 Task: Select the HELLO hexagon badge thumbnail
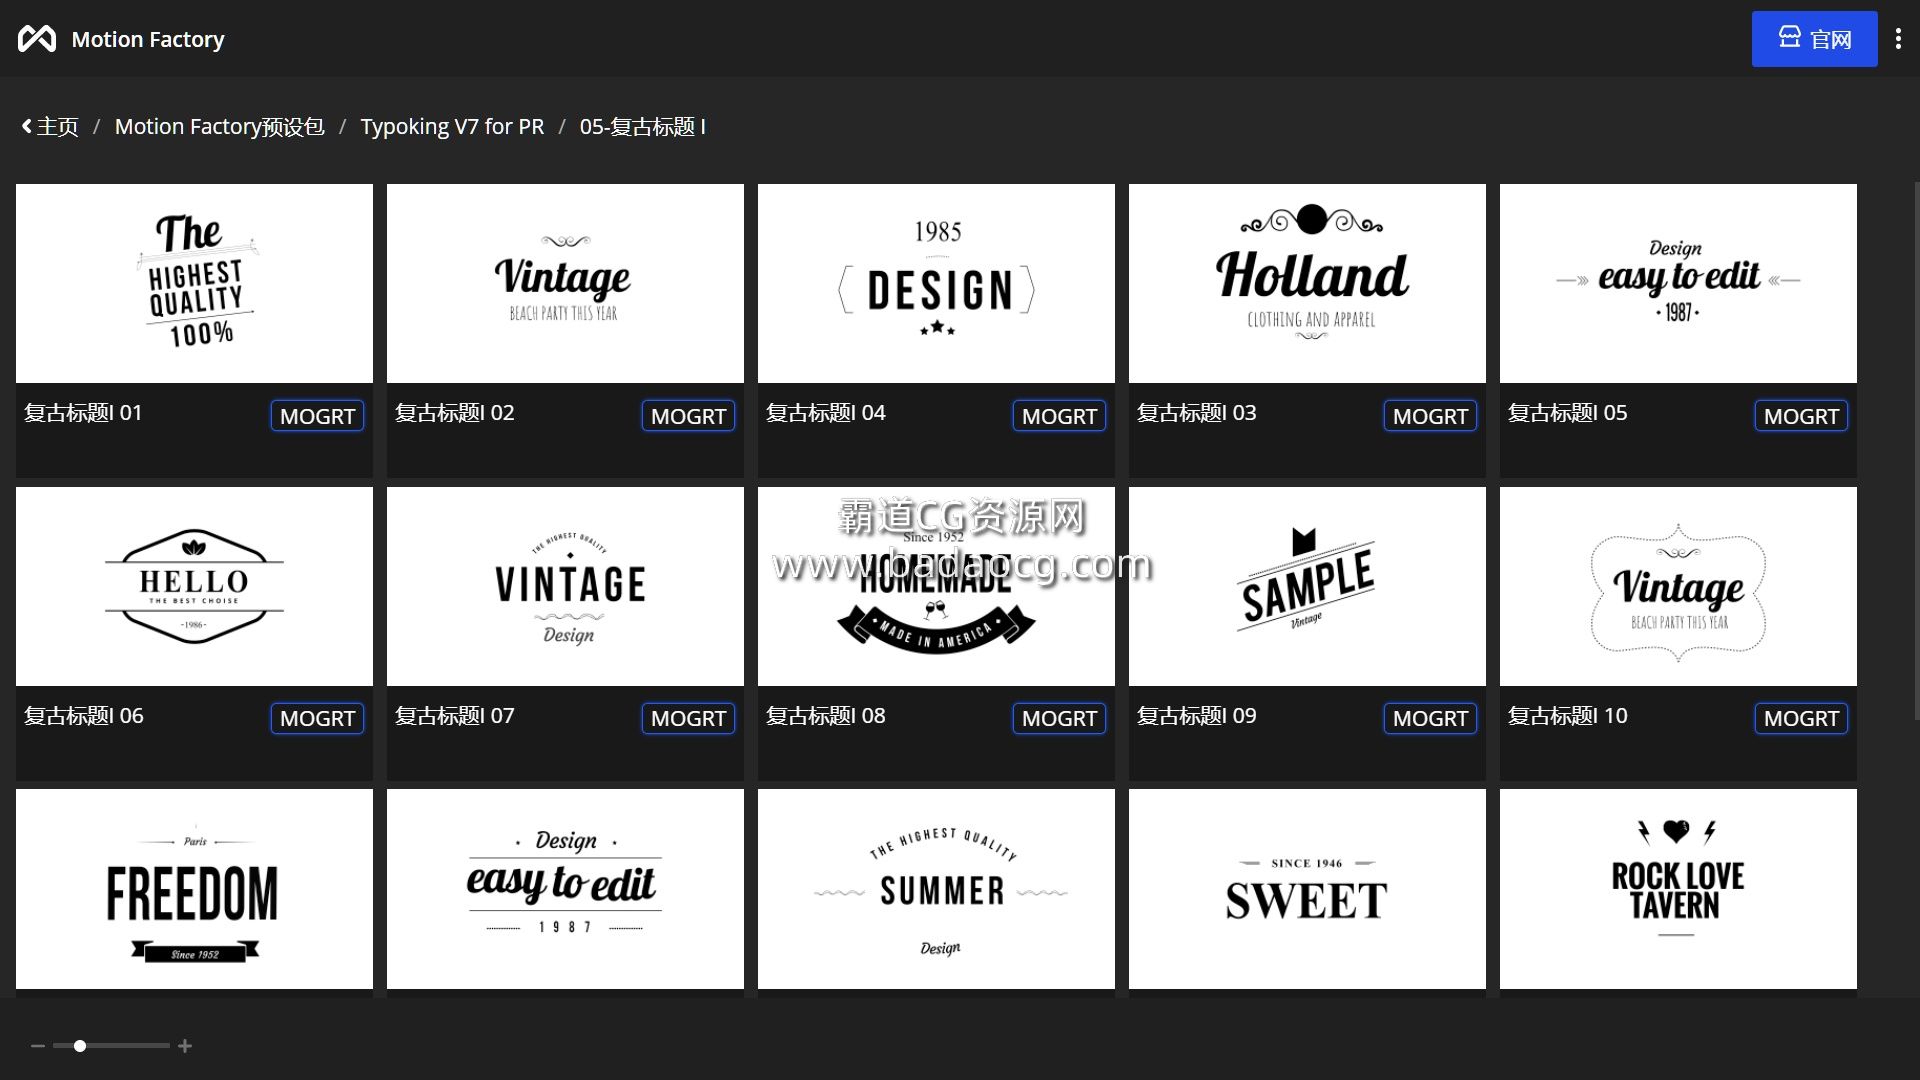(194, 586)
